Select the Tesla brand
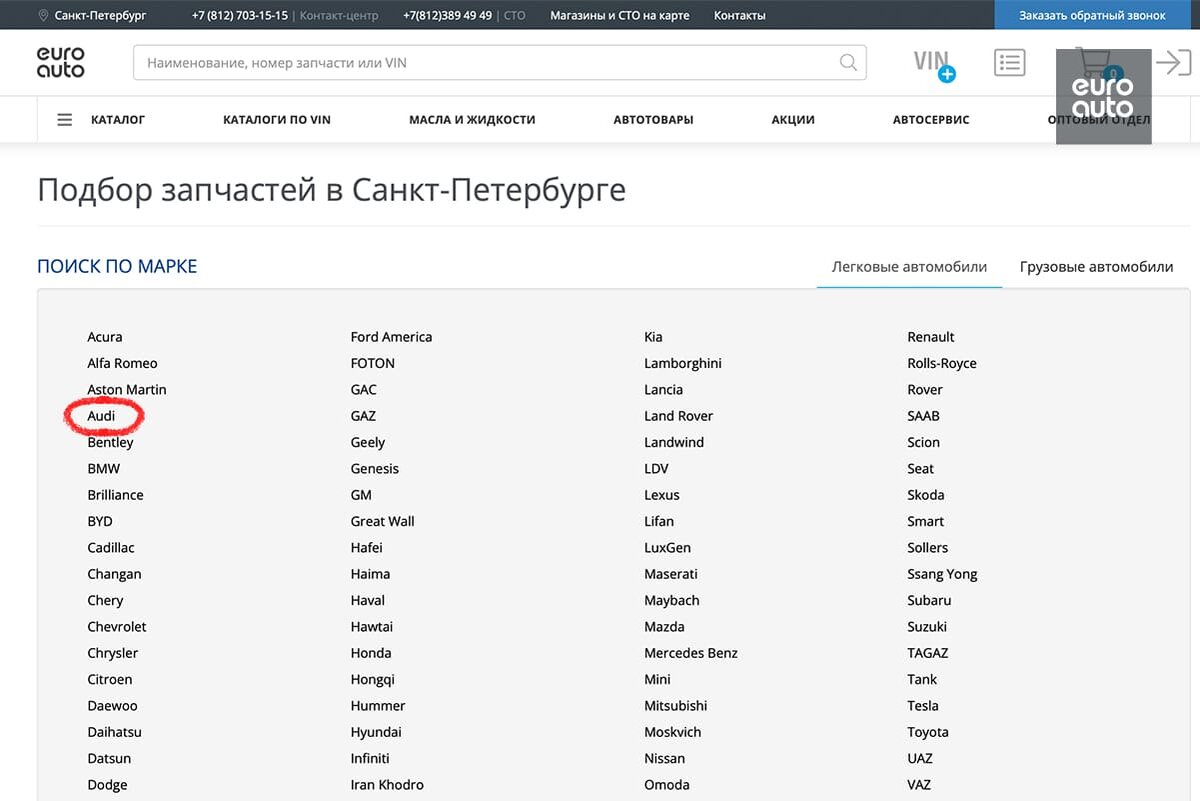This screenshot has height=801, width=1200. click(923, 705)
